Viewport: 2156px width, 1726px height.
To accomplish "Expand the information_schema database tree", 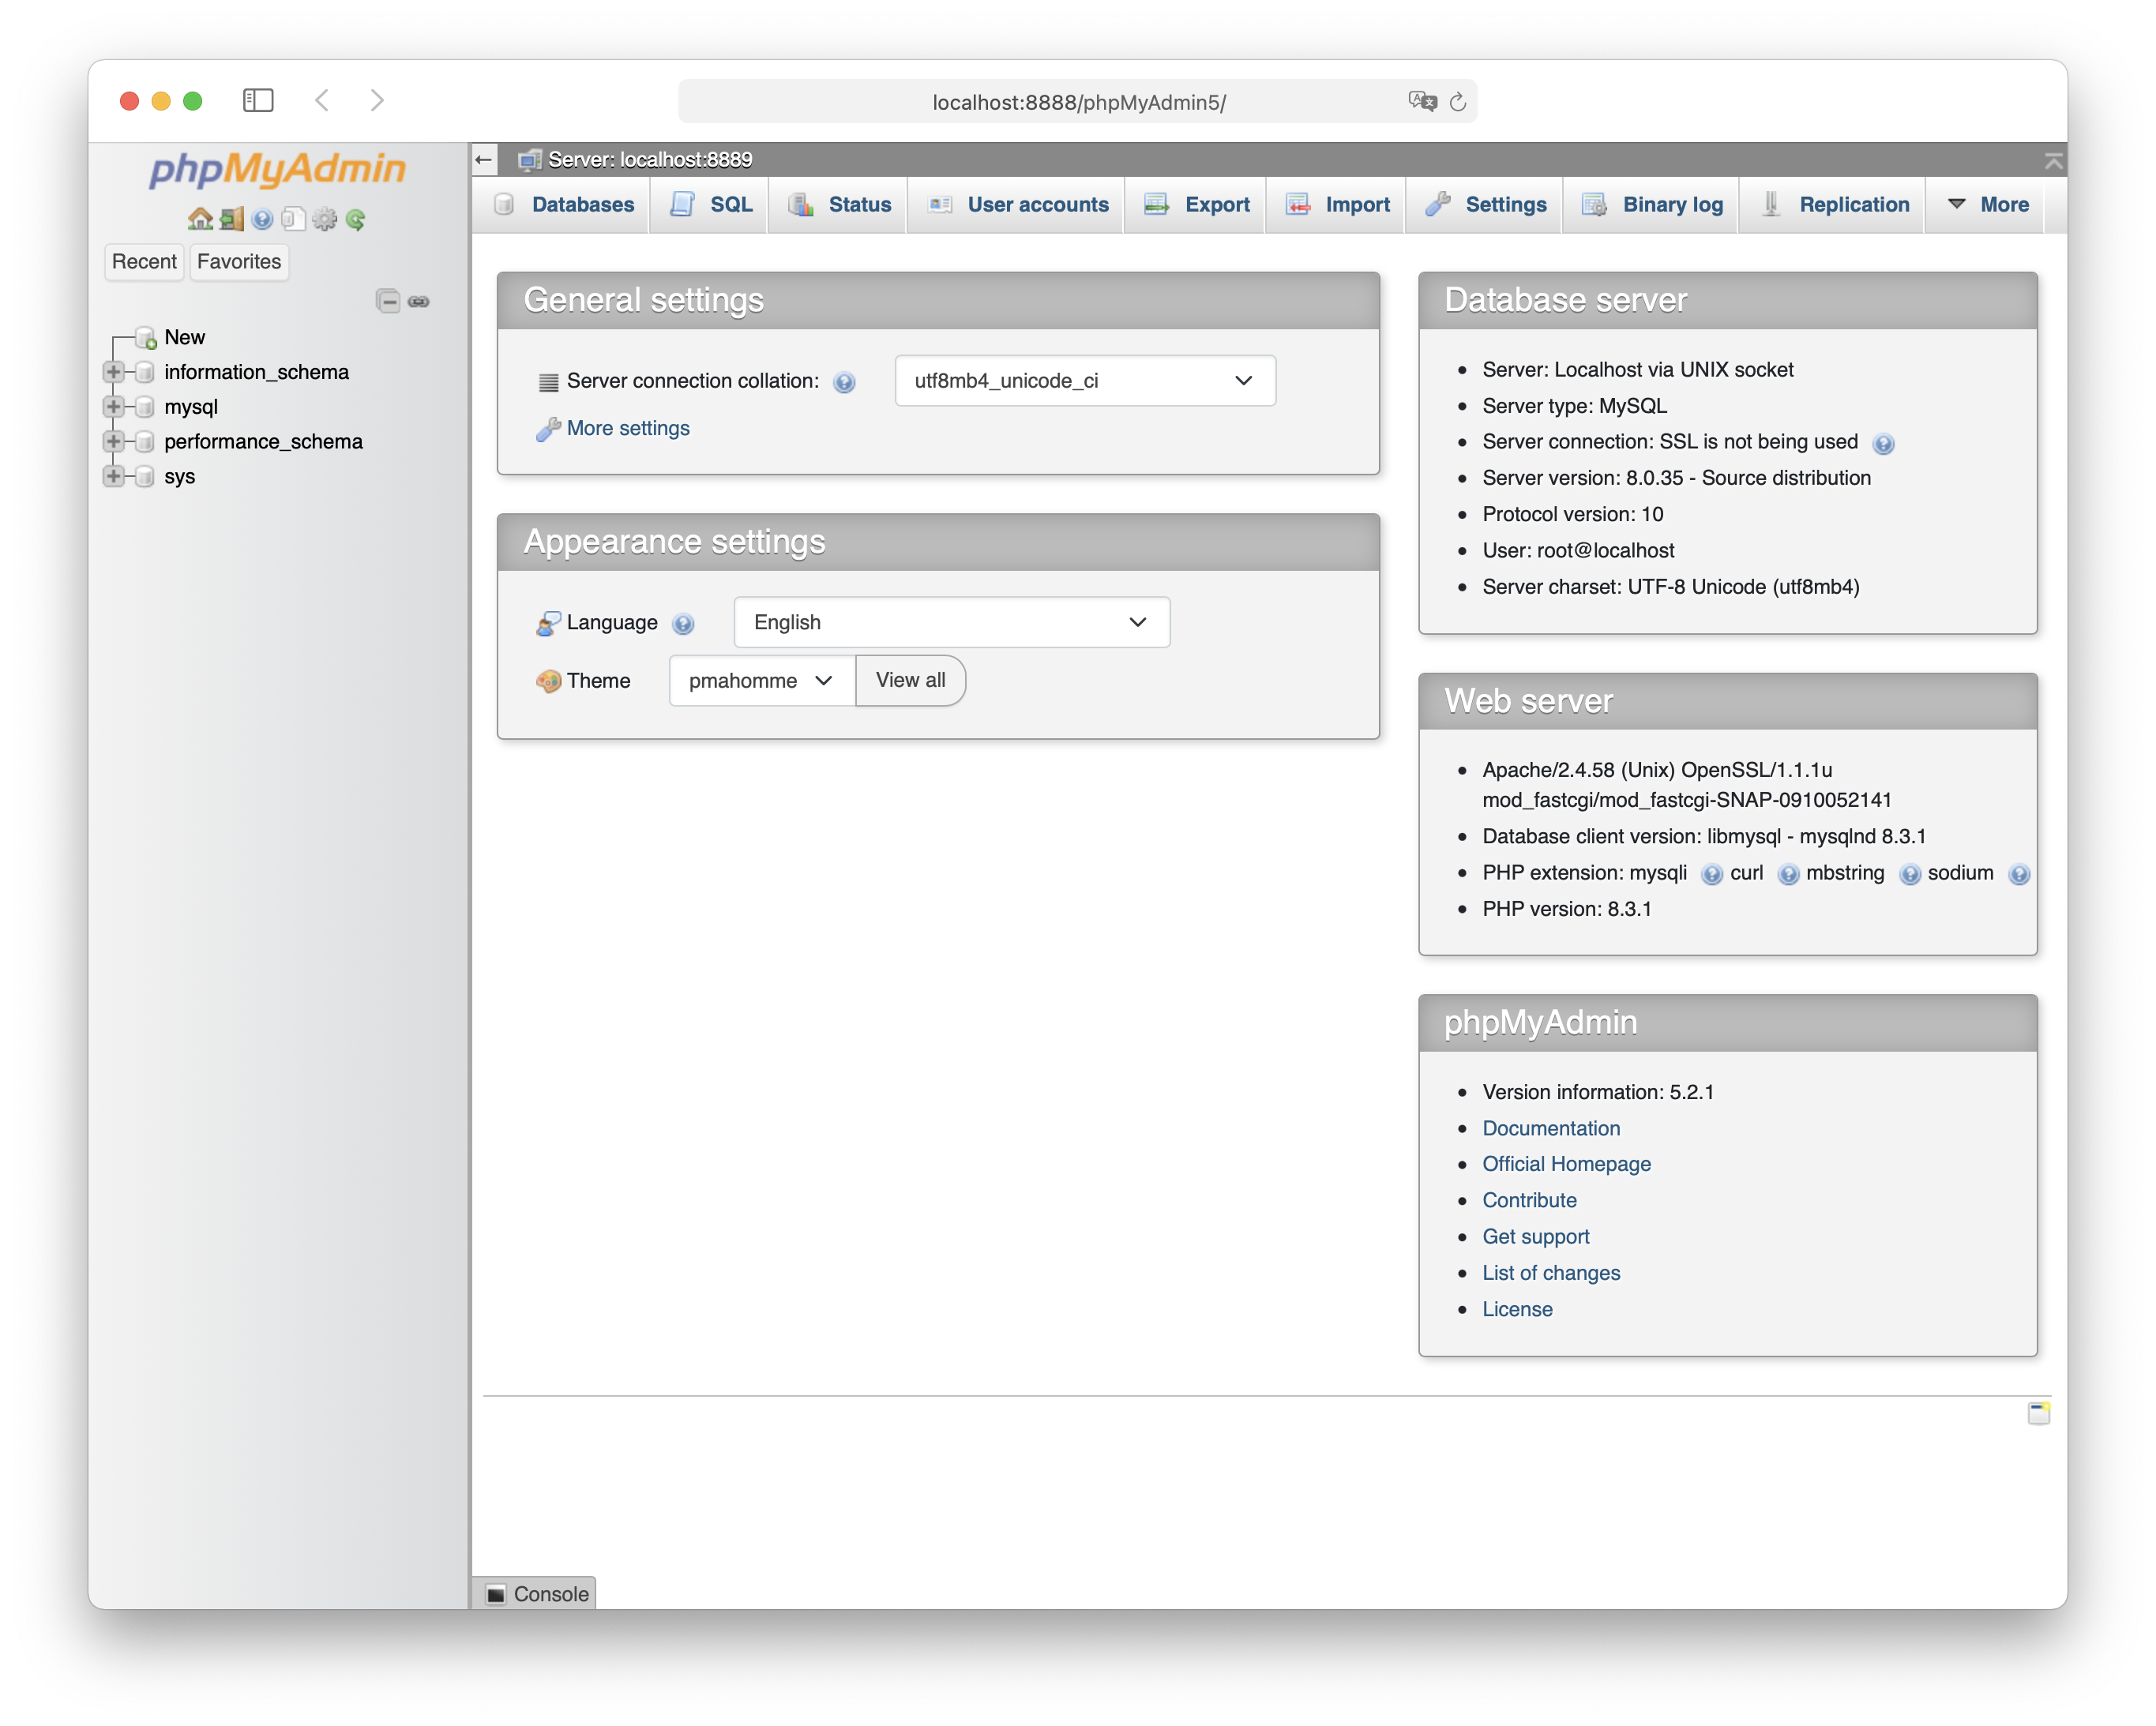I will pos(115,372).
